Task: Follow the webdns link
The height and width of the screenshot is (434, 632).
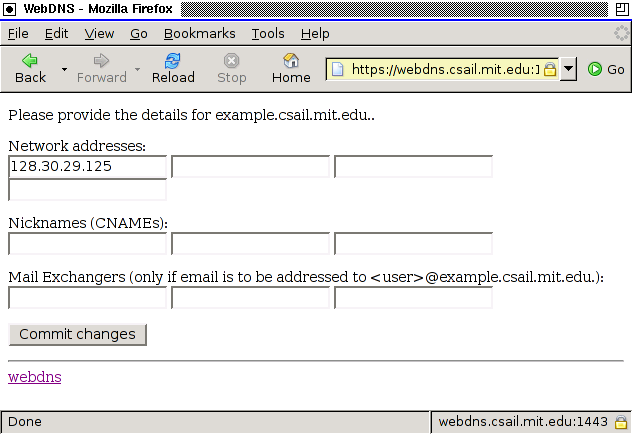Action: pyautogui.click(x=35, y=377)
